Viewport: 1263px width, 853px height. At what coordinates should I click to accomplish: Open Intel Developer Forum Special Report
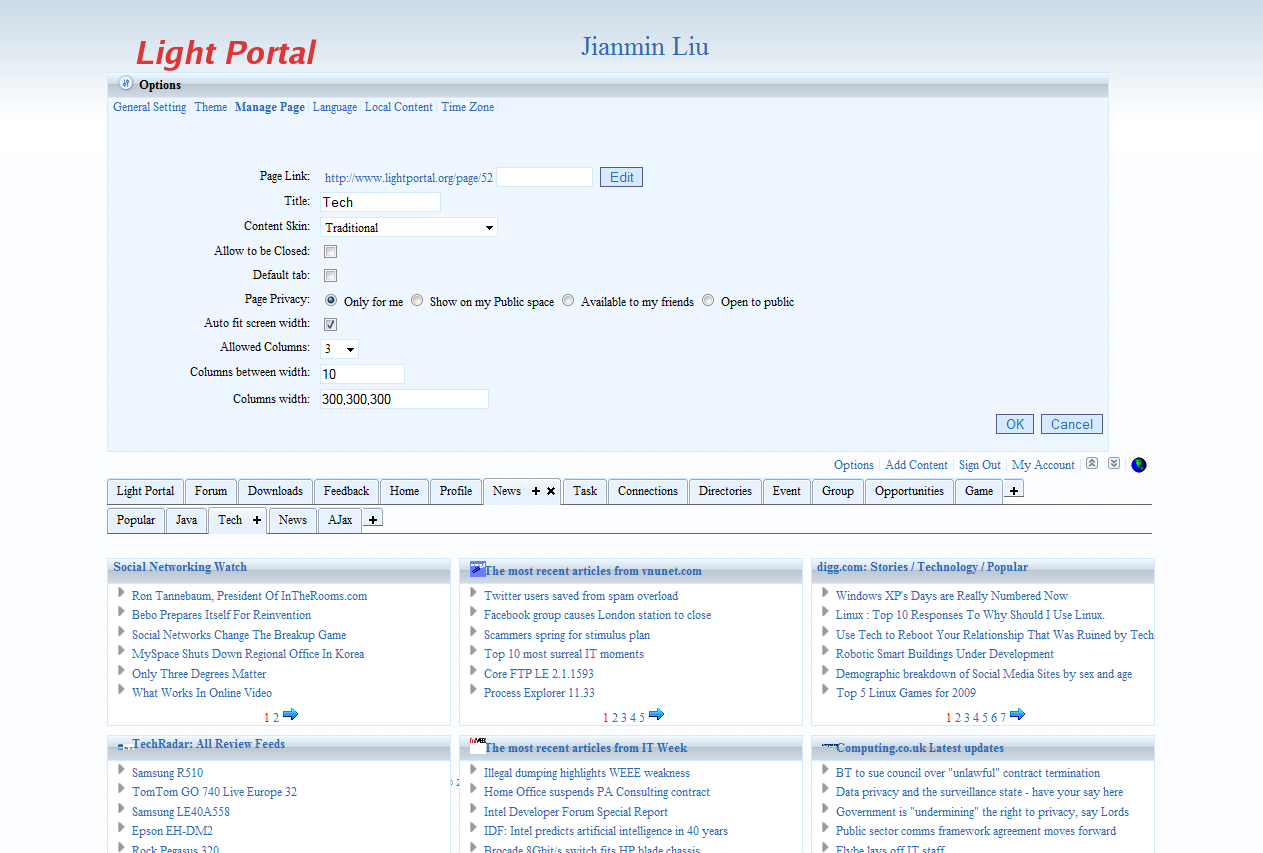point(576,812)
